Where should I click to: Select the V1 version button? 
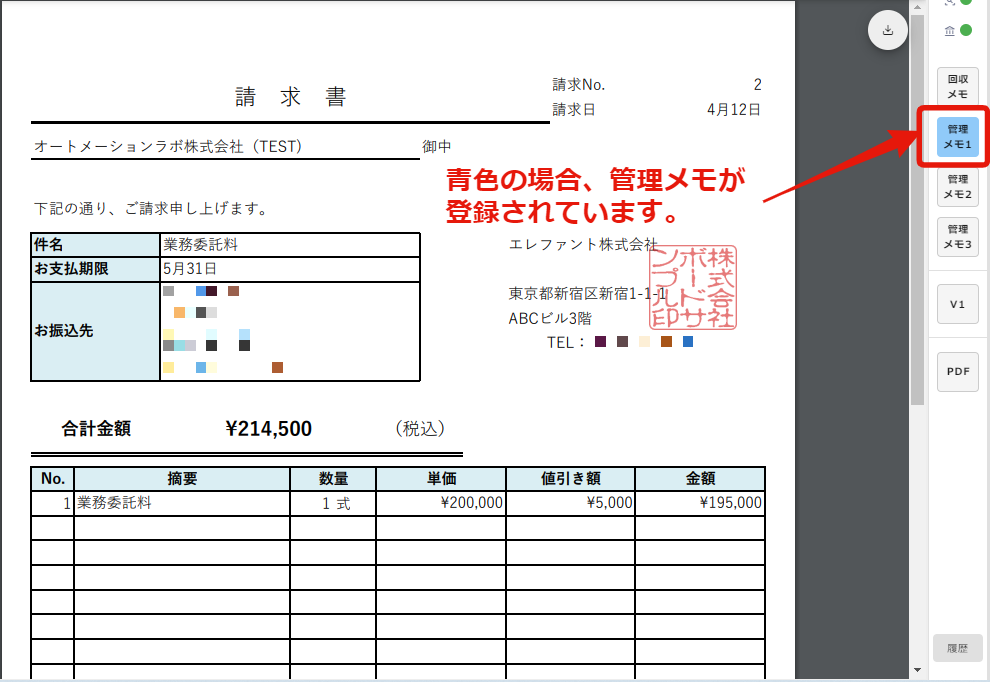pyautogui.click(x=957, y=304)
